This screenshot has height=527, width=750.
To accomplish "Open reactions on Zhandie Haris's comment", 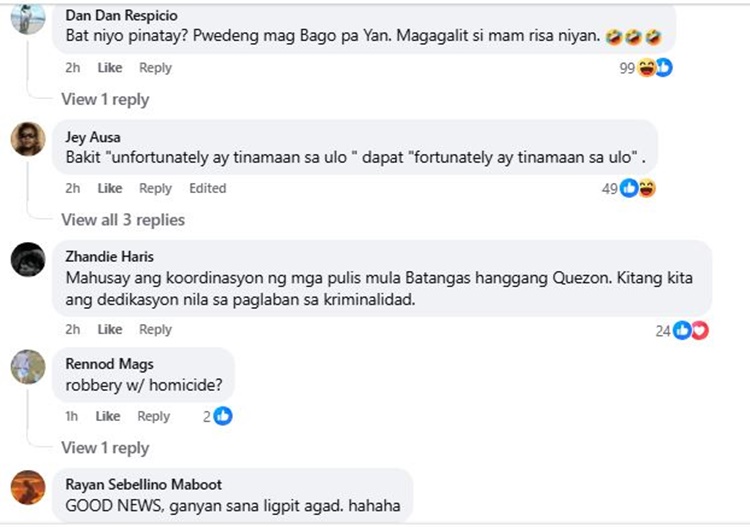I will pyautogui.click(x=690, y=330).
